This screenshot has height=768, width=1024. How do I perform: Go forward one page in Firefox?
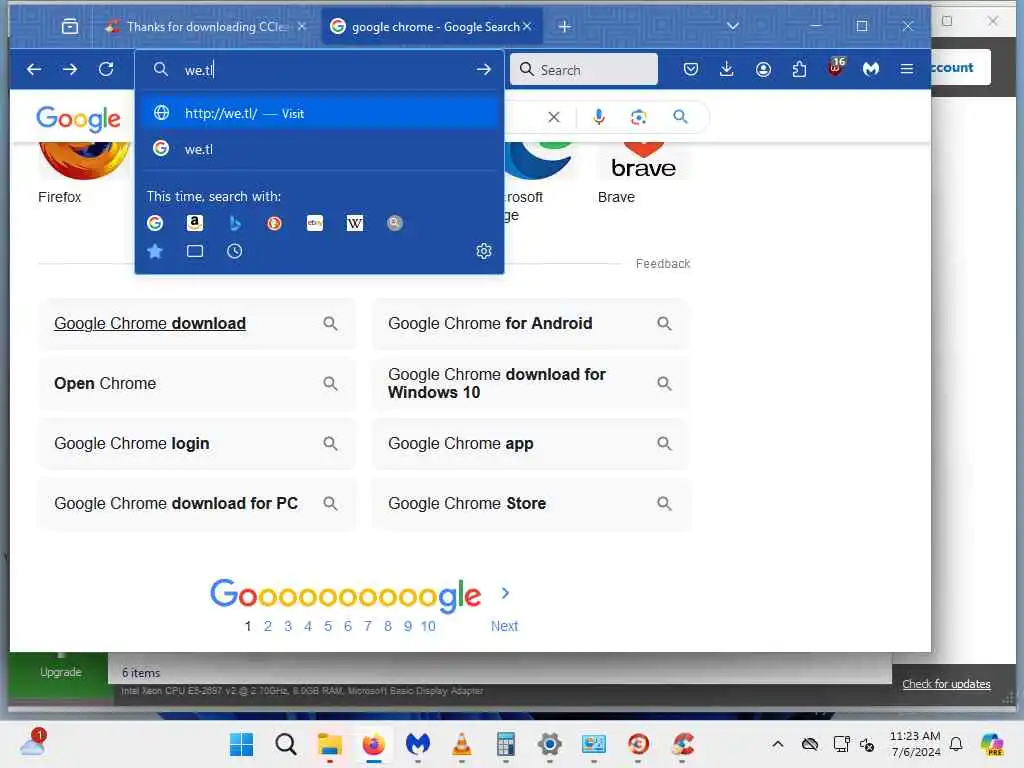coord(70,69)
